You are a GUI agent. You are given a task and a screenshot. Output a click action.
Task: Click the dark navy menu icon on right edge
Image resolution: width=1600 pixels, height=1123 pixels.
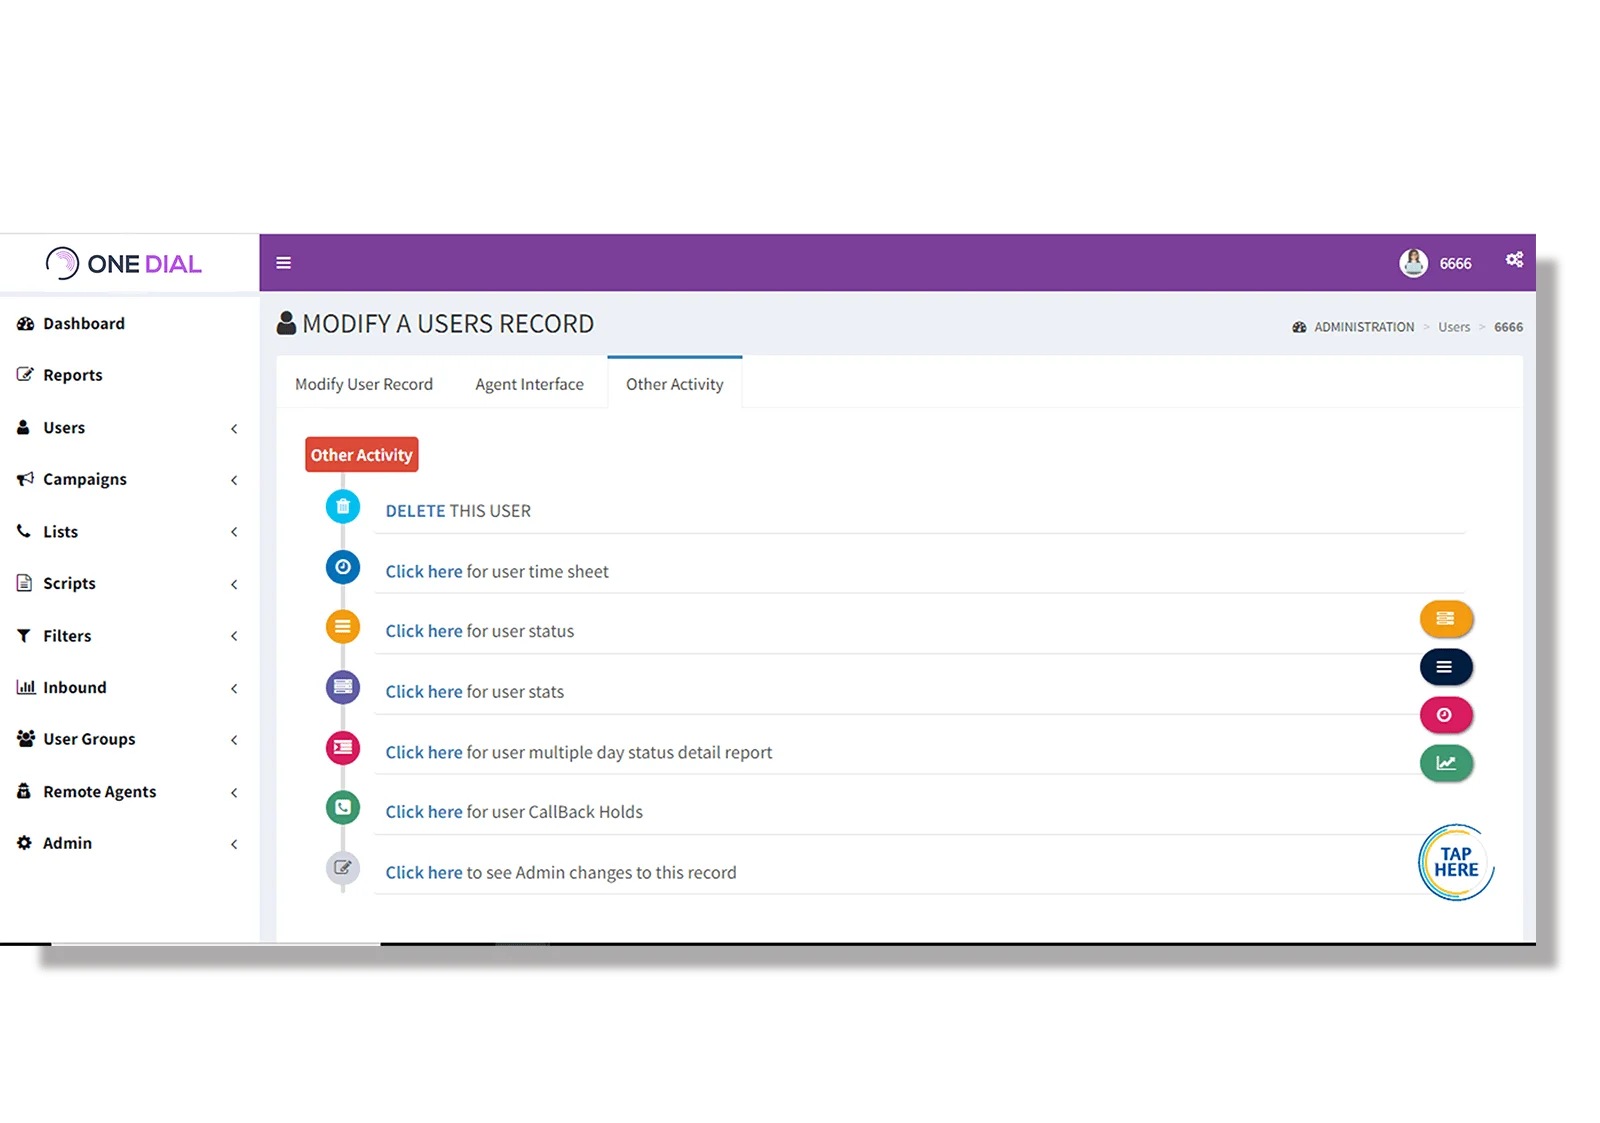tap(1446, 667)
